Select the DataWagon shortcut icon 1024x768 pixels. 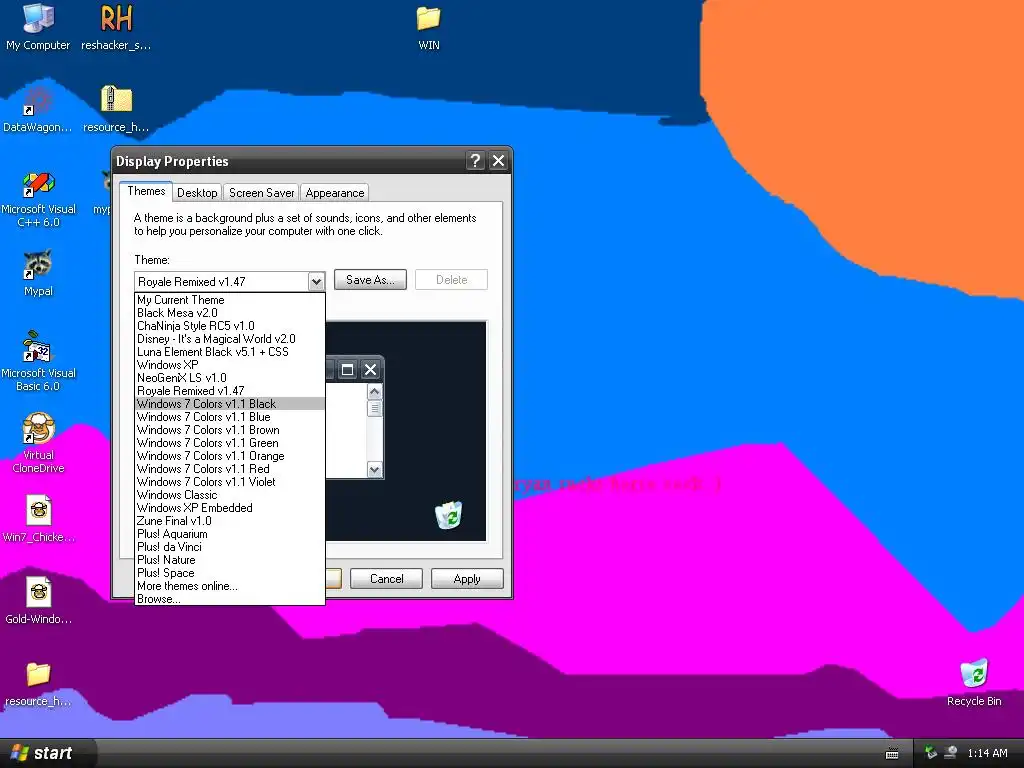point(38,108)
